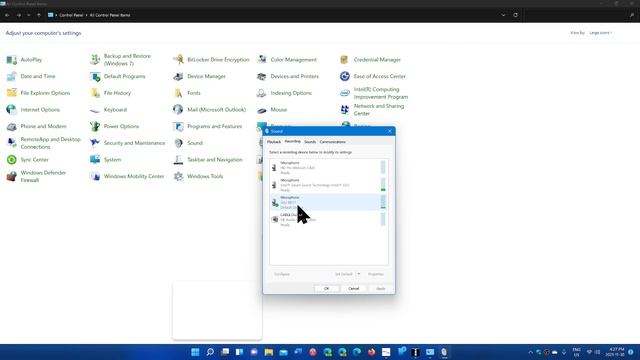Expand the Set Default dropdown arrow

pos(359,274)
